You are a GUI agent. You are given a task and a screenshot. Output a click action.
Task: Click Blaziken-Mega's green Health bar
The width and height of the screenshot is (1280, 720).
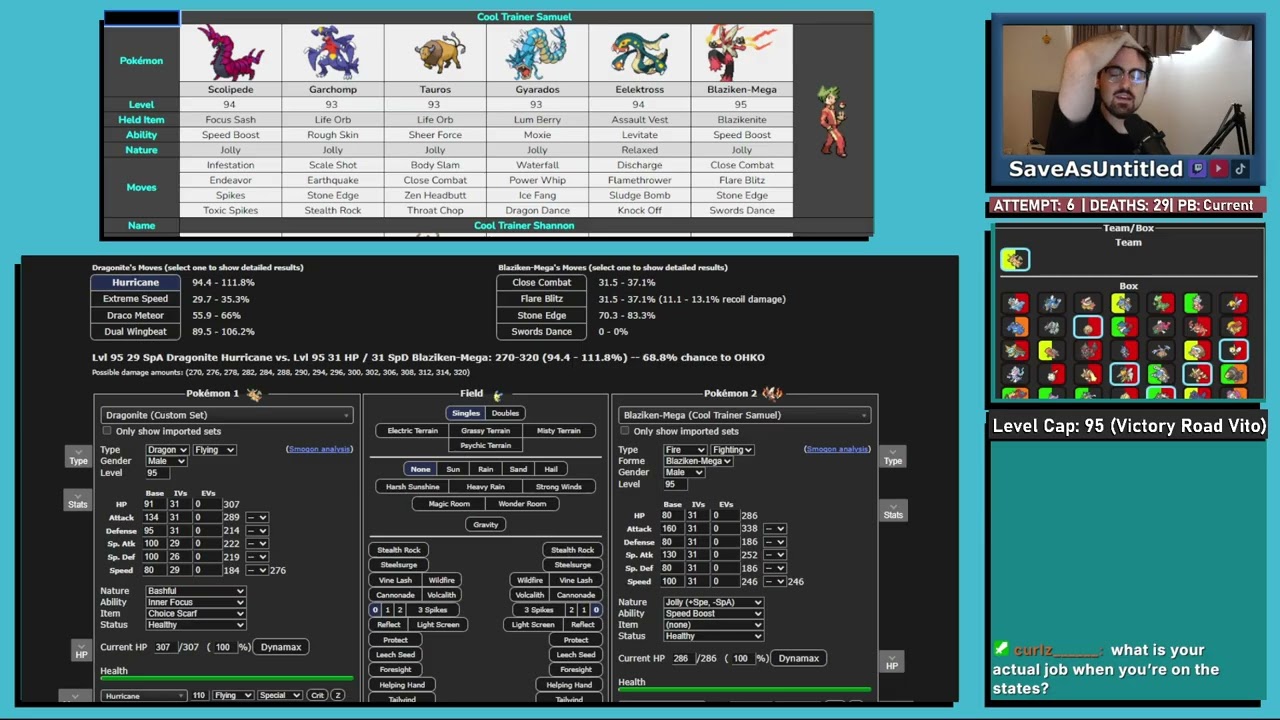(x=745, y=690)
